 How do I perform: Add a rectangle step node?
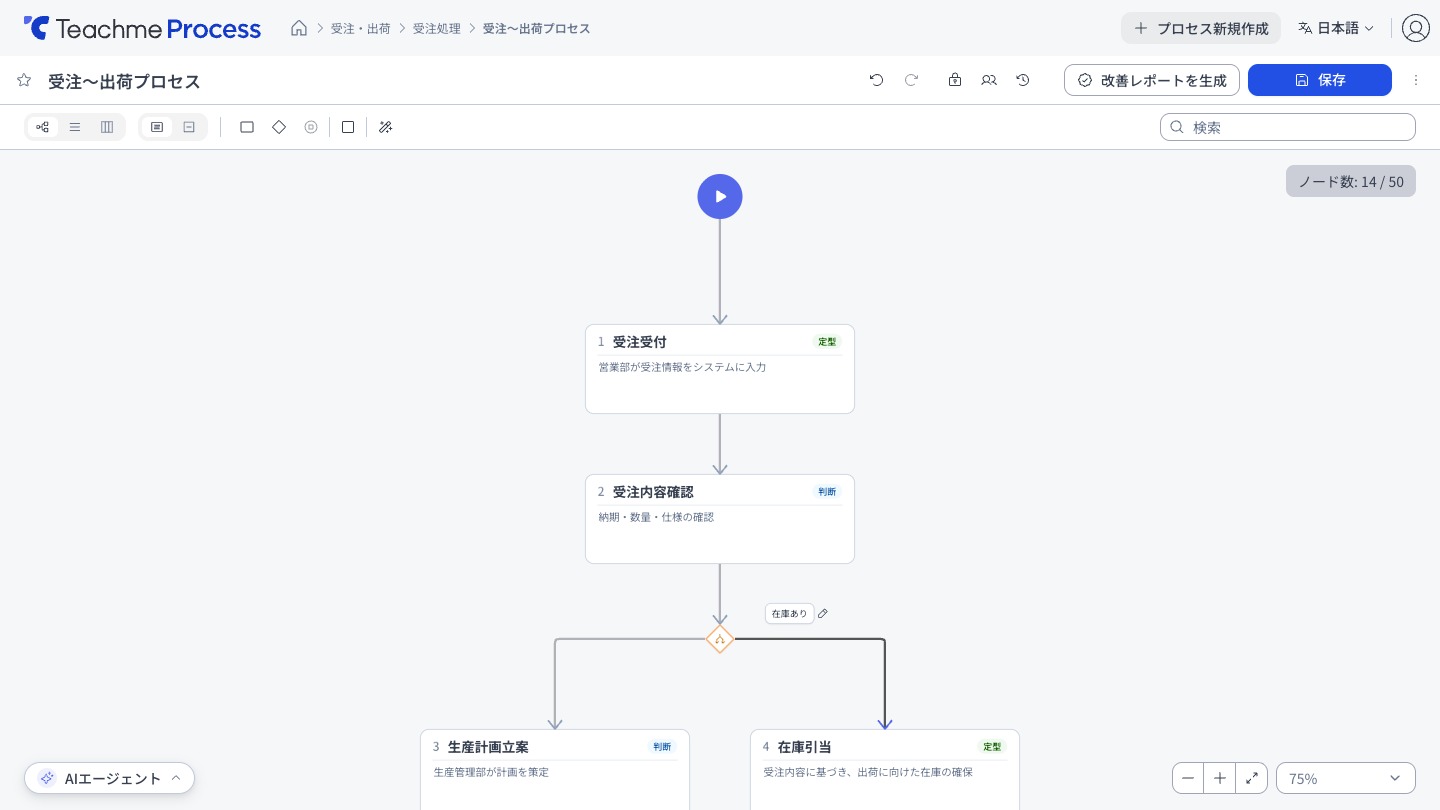coord(247,127)
